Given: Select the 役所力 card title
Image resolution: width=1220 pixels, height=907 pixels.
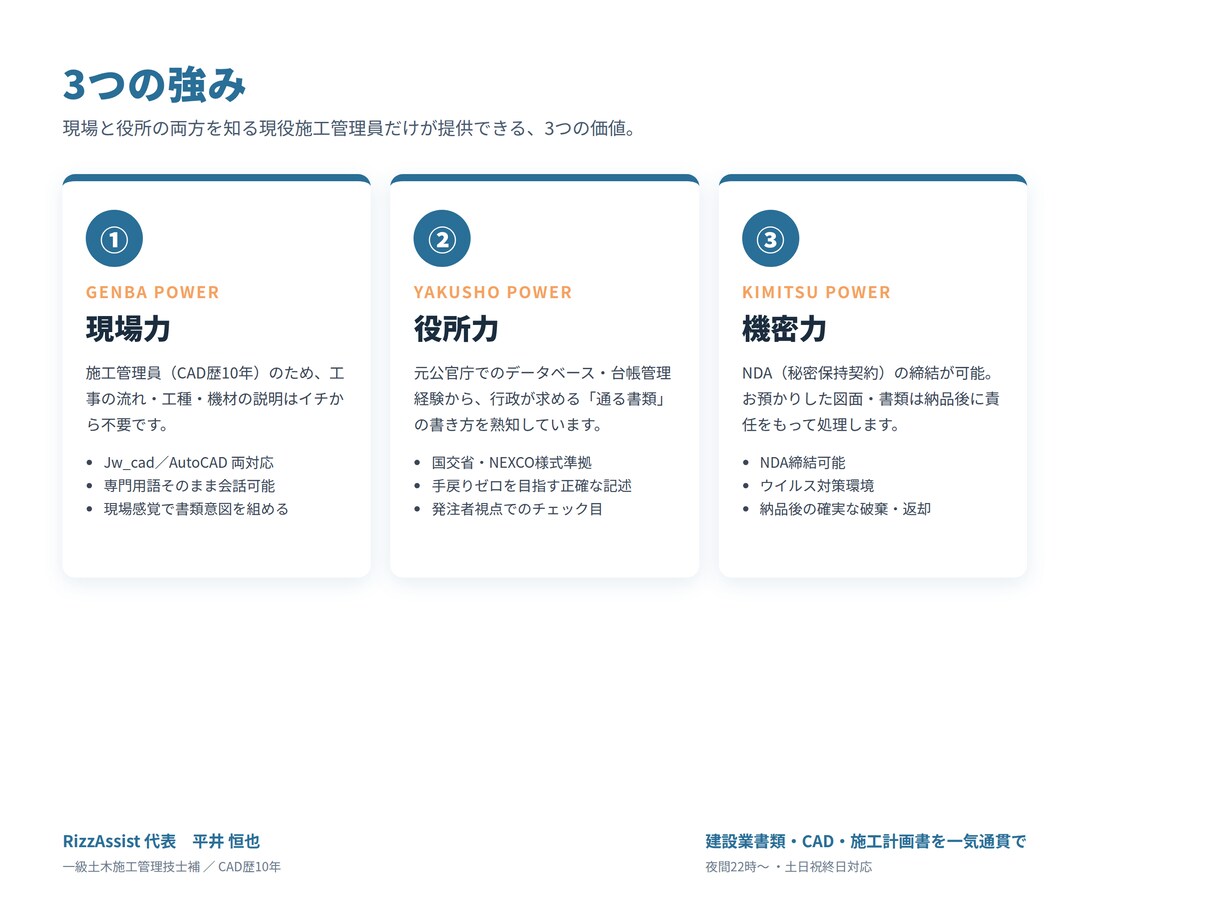Looking at the screenshot, I should click(x=456, y=328).
